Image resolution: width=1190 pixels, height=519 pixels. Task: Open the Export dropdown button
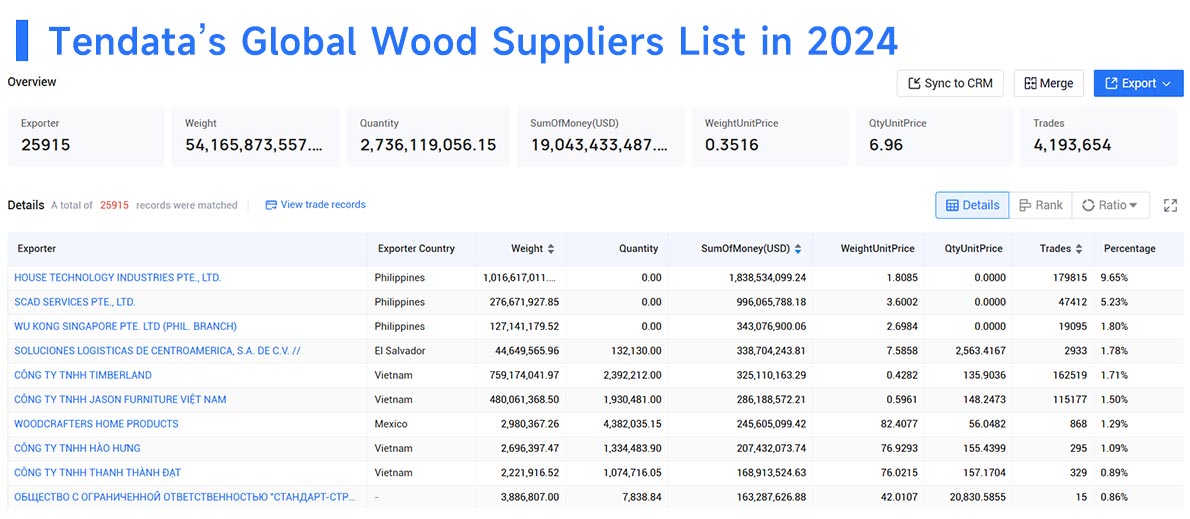1138,83
